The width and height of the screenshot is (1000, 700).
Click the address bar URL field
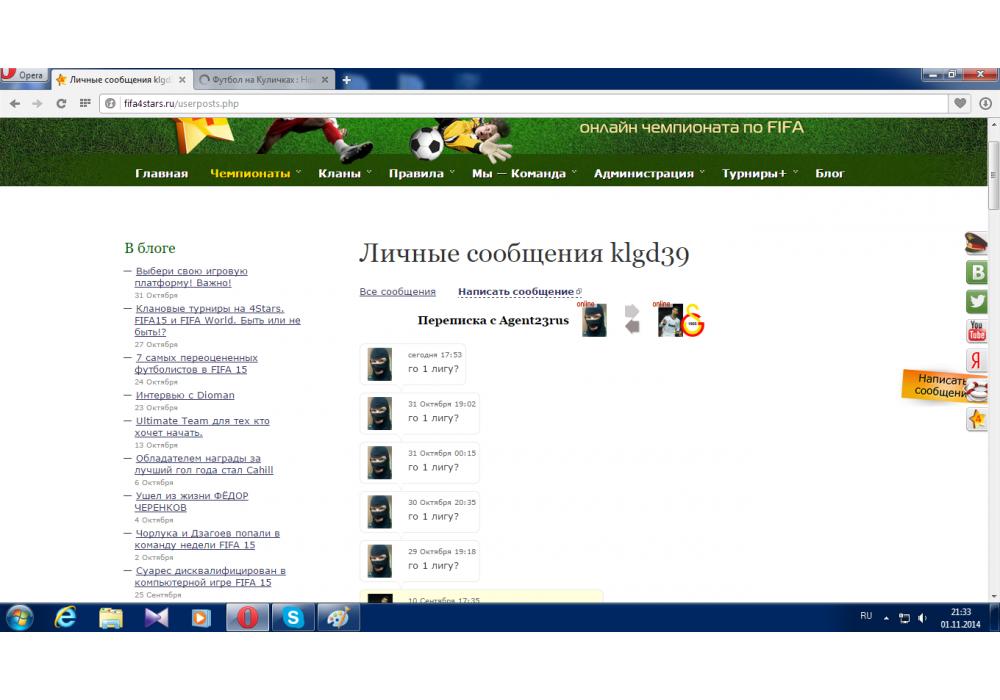[x=530, y=103]
